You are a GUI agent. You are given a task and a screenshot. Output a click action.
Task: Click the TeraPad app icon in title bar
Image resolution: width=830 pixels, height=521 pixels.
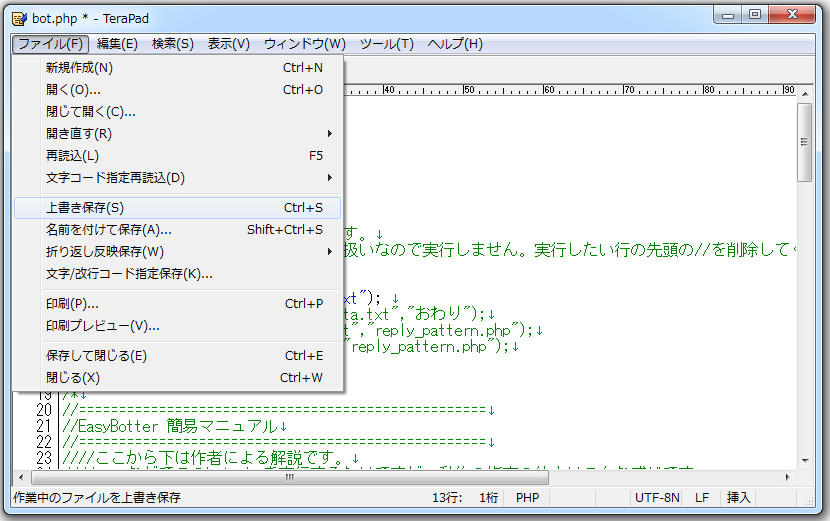19,17
